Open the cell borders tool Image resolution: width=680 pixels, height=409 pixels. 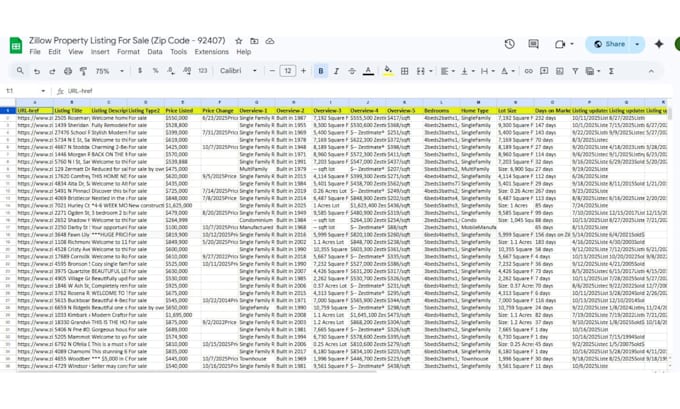pos(404,71)
